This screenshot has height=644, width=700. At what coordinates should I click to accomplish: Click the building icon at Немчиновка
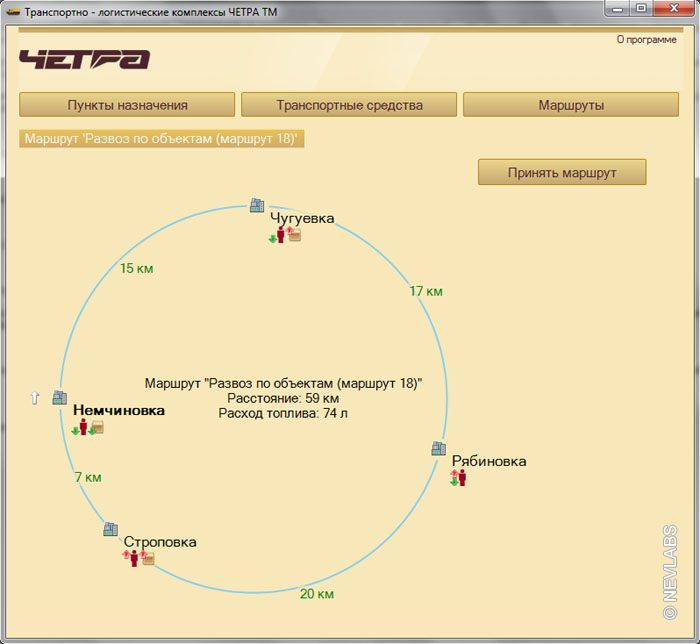tap(60, 397)
